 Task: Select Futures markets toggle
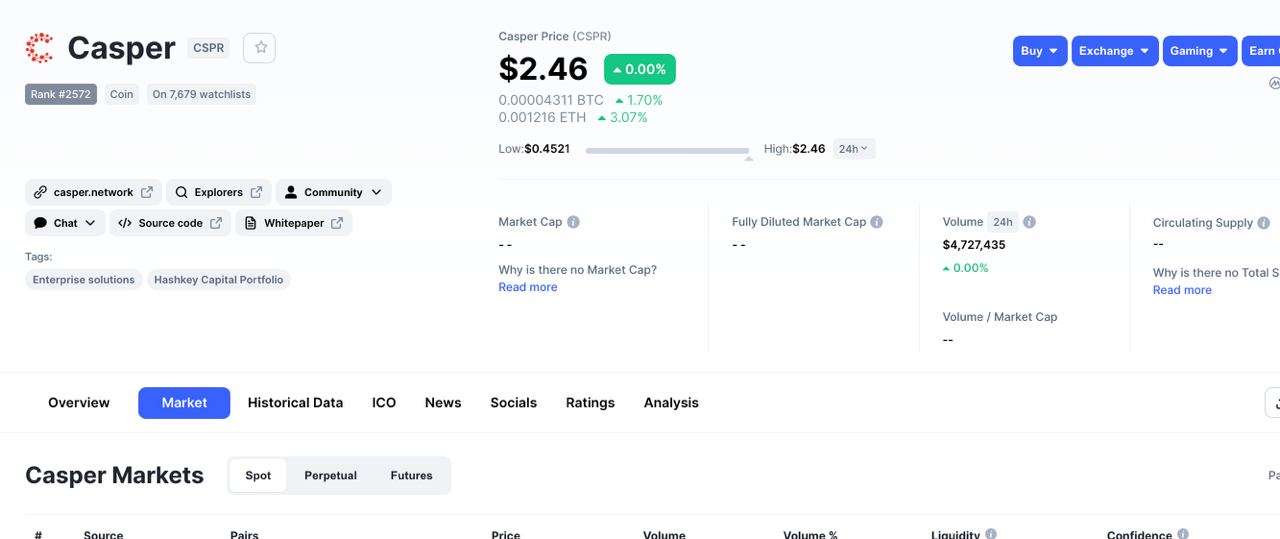411,476
